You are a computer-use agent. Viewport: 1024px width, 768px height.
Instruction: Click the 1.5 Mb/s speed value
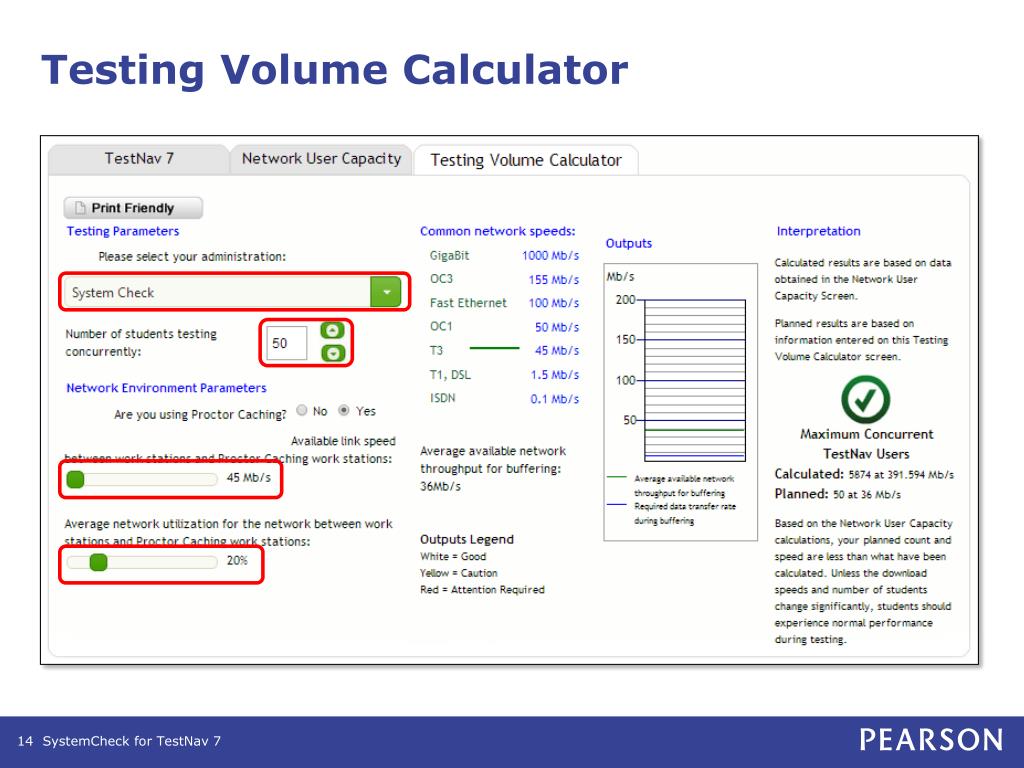coord(555,375)
